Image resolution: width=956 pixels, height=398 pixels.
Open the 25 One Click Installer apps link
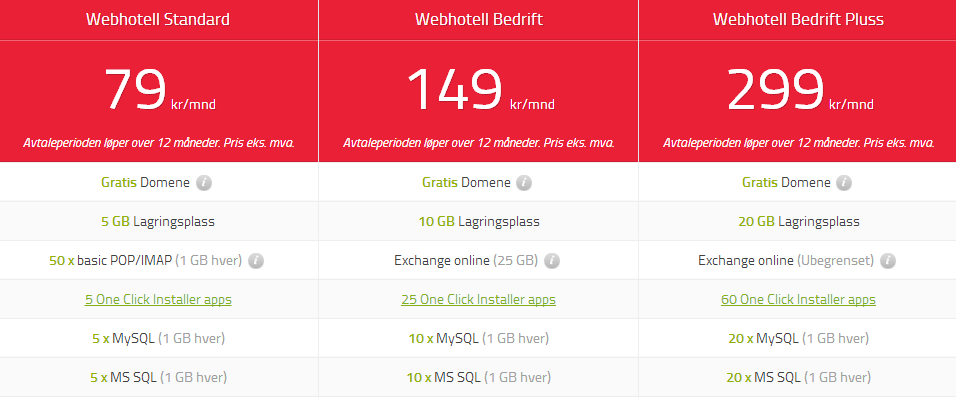point(479,300)
